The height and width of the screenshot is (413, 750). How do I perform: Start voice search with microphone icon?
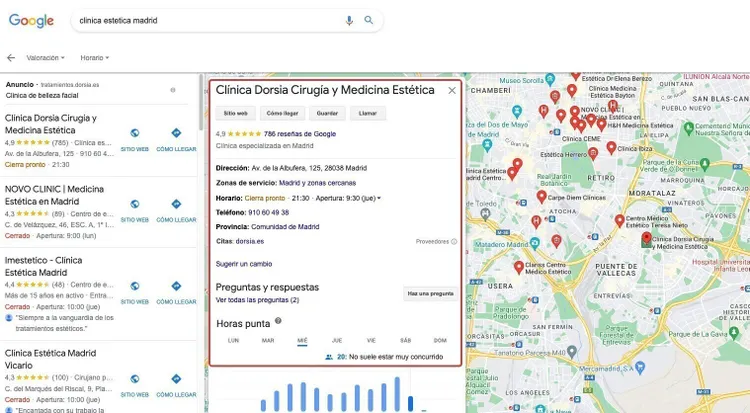pos(349,21)
